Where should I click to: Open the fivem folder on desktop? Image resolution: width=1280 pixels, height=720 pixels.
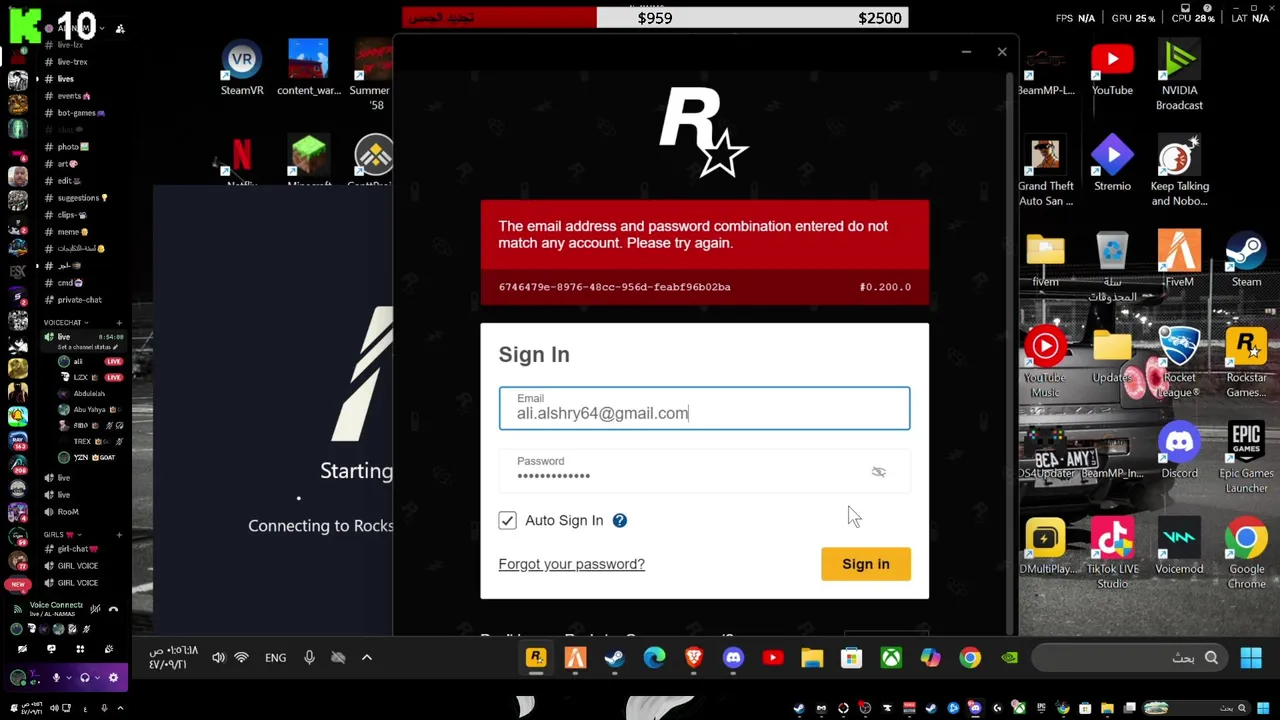pos(1045,260)
